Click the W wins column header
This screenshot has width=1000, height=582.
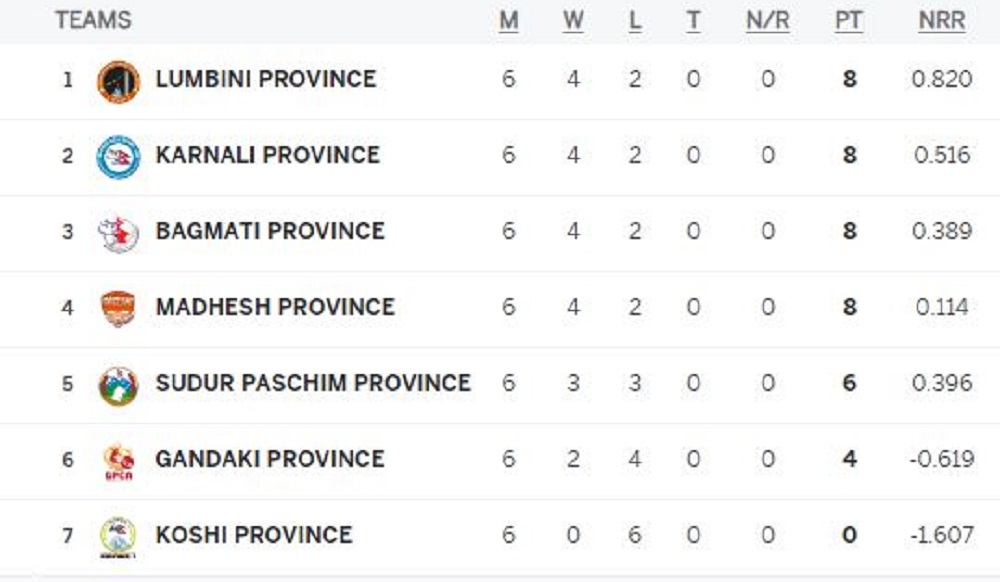(573, 21)
